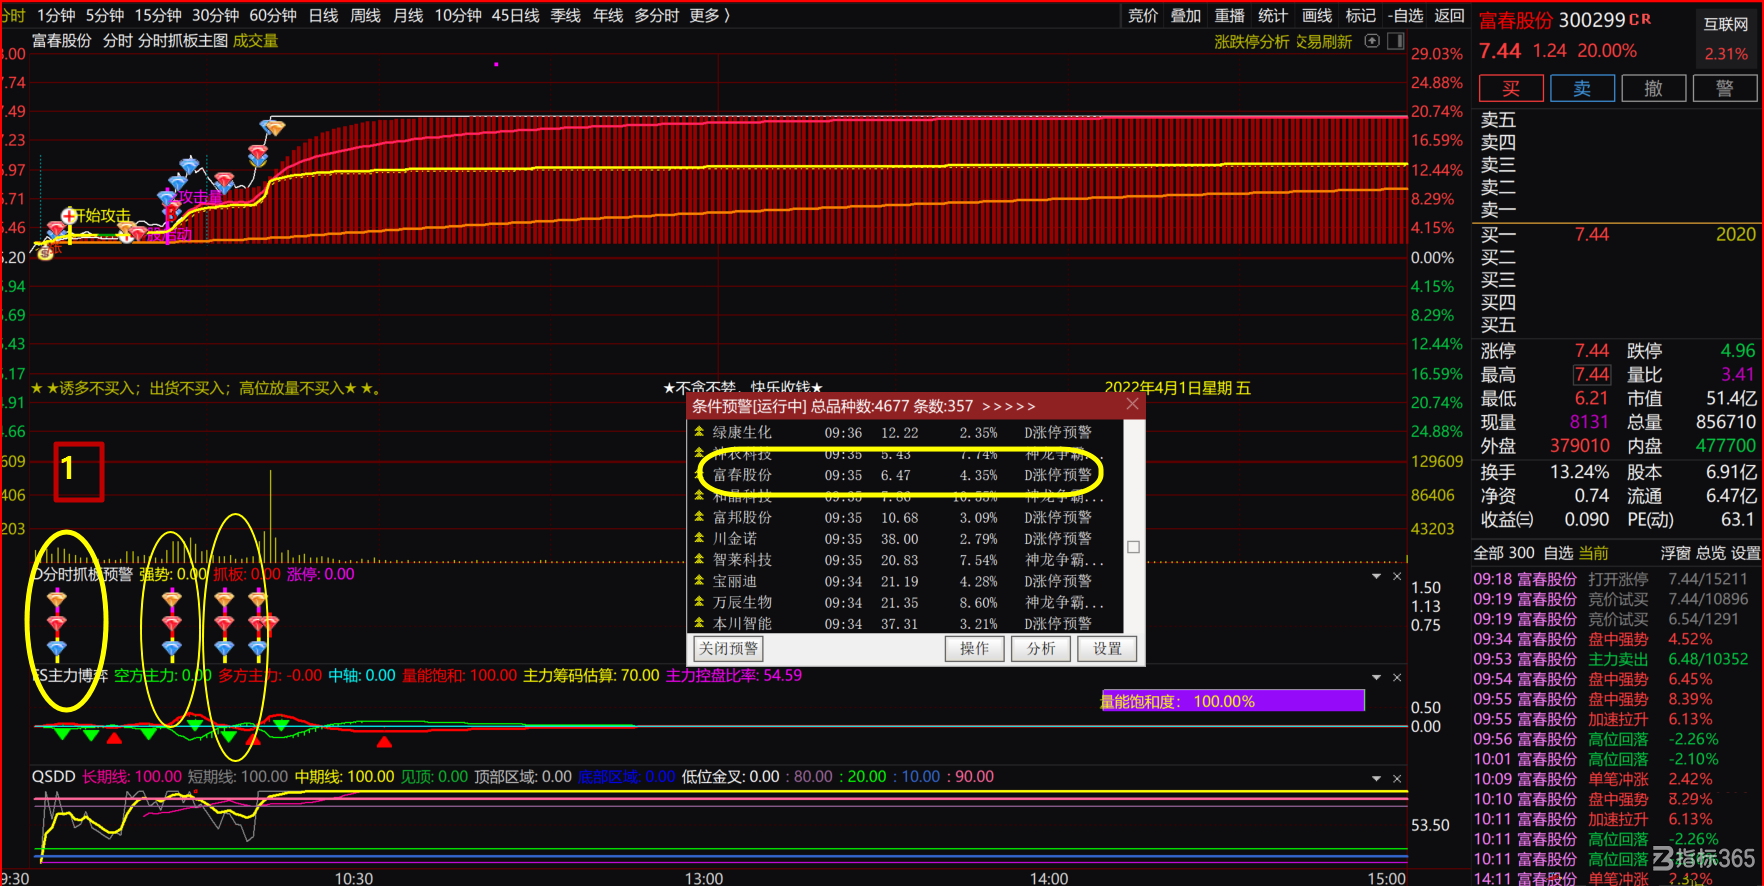
Task: Click alert icon beside 富邦股份 row
Action: (x=699, y=517)
